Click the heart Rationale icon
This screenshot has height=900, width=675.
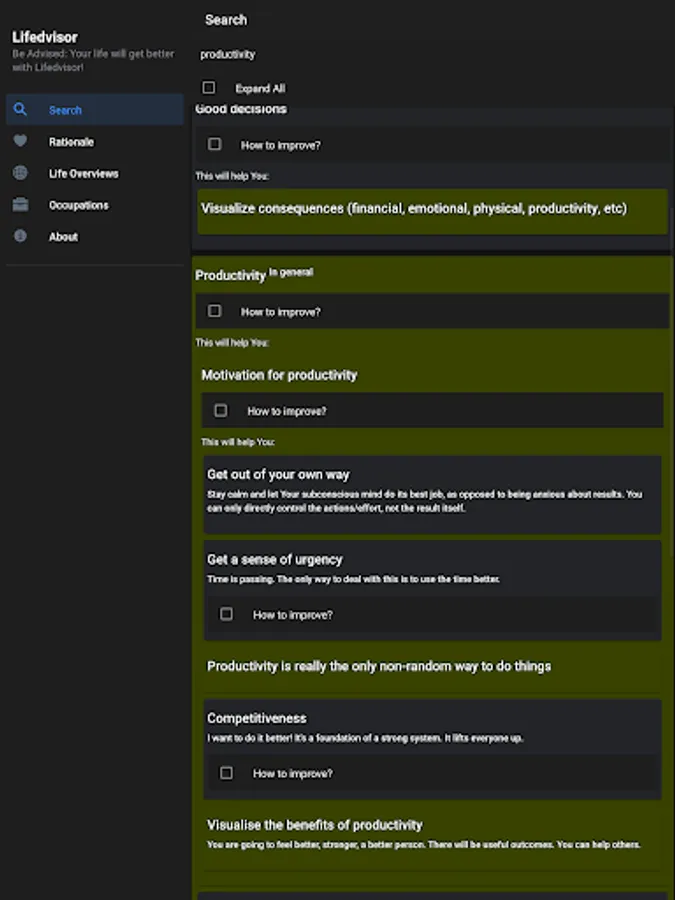point(20,142)
